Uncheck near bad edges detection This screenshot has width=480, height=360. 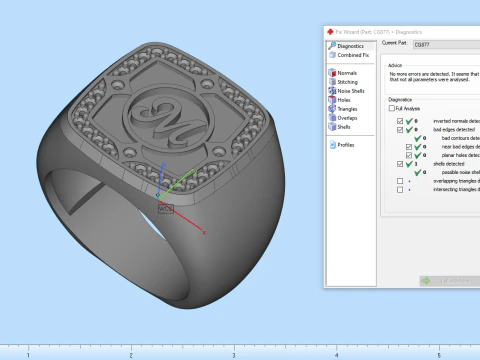(x=409, y=147)
